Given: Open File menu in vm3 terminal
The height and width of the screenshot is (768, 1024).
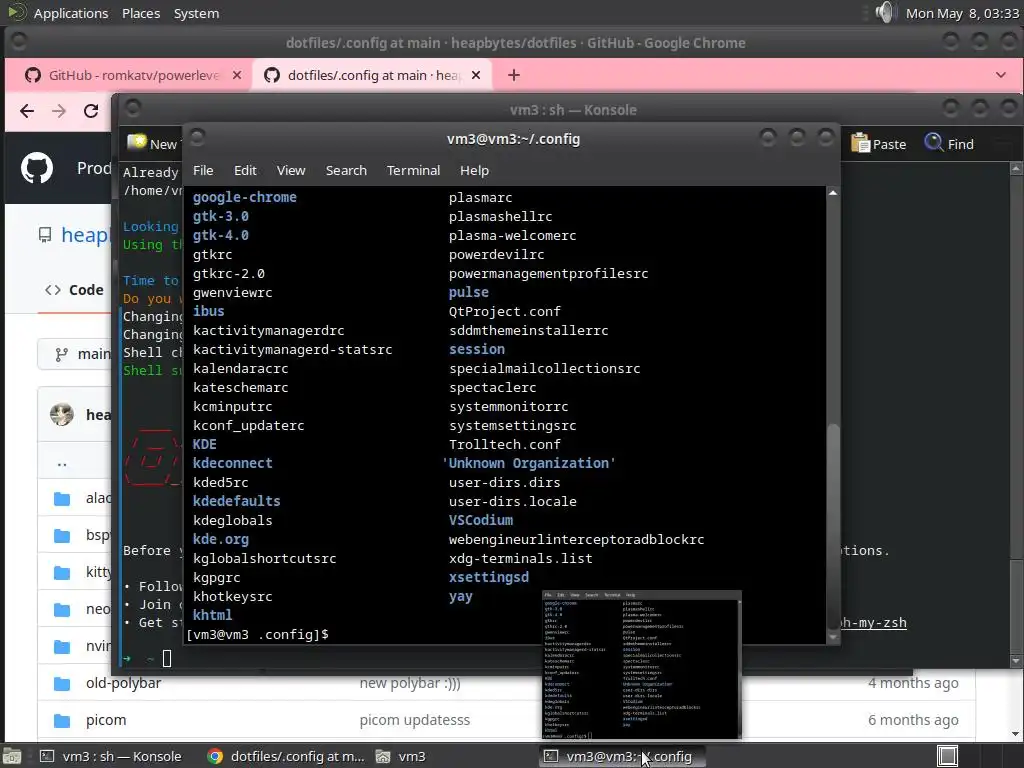Looking at the screenshot, I should pyautogui.click(x=203, y=170).
